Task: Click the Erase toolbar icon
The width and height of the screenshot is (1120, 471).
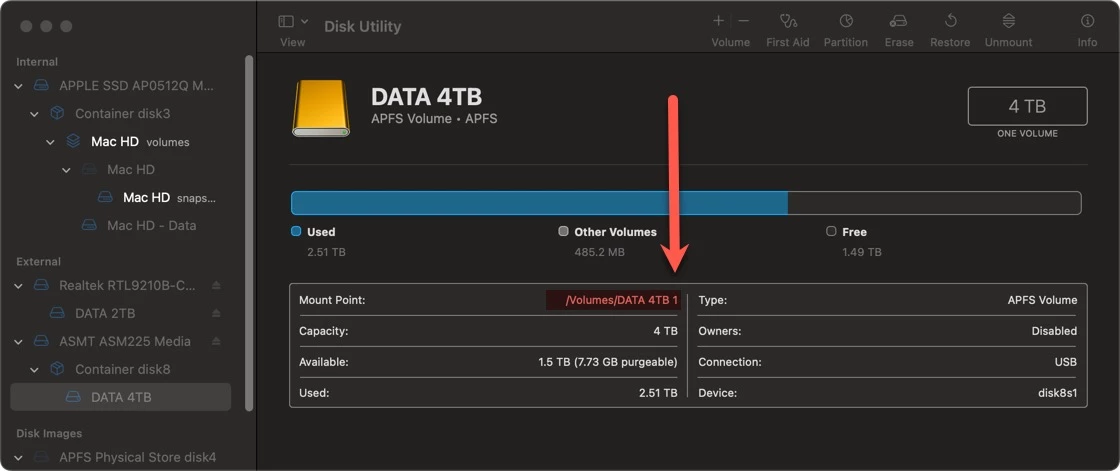Action: click(x=899, y=21)
